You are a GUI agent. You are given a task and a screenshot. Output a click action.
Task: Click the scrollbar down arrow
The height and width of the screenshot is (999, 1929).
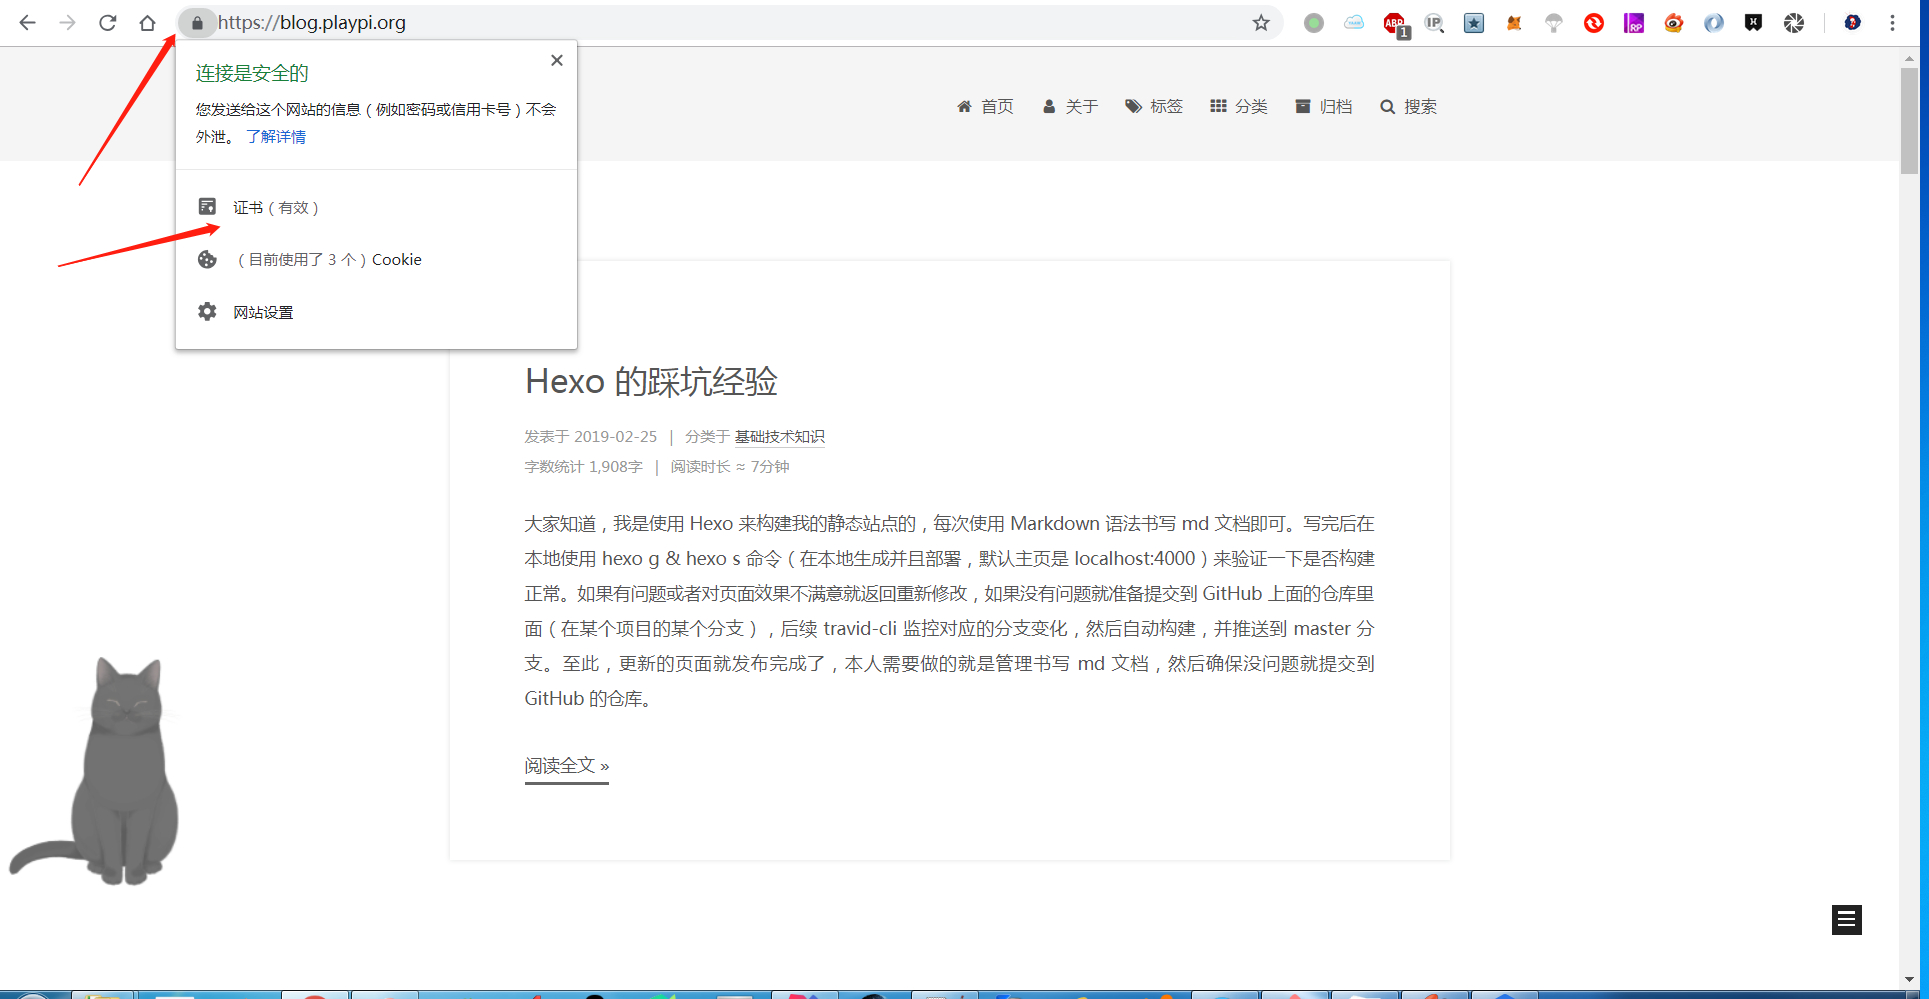pos(1909,980)
